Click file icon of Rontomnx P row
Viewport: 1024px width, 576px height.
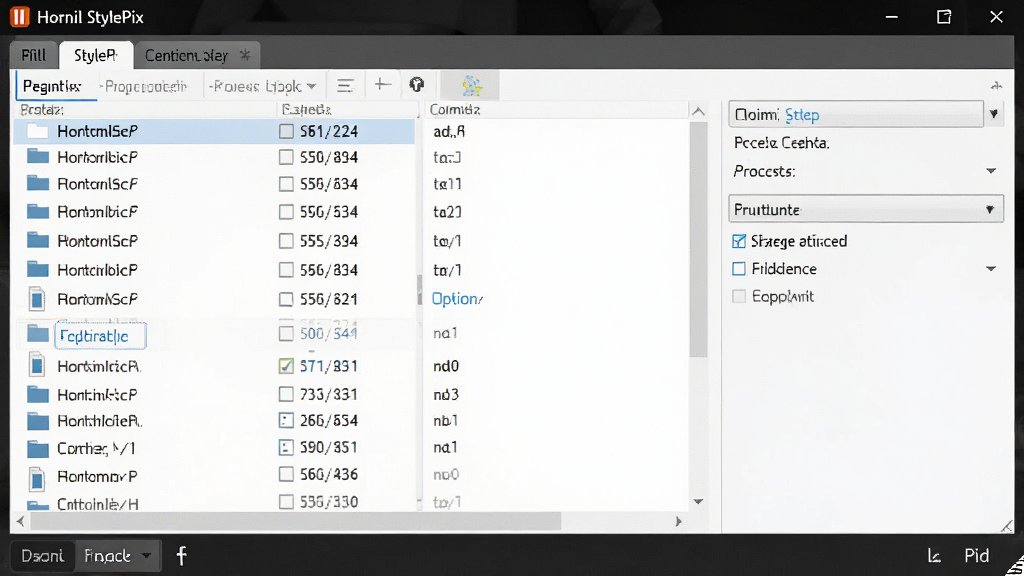[x=37, y=478]
